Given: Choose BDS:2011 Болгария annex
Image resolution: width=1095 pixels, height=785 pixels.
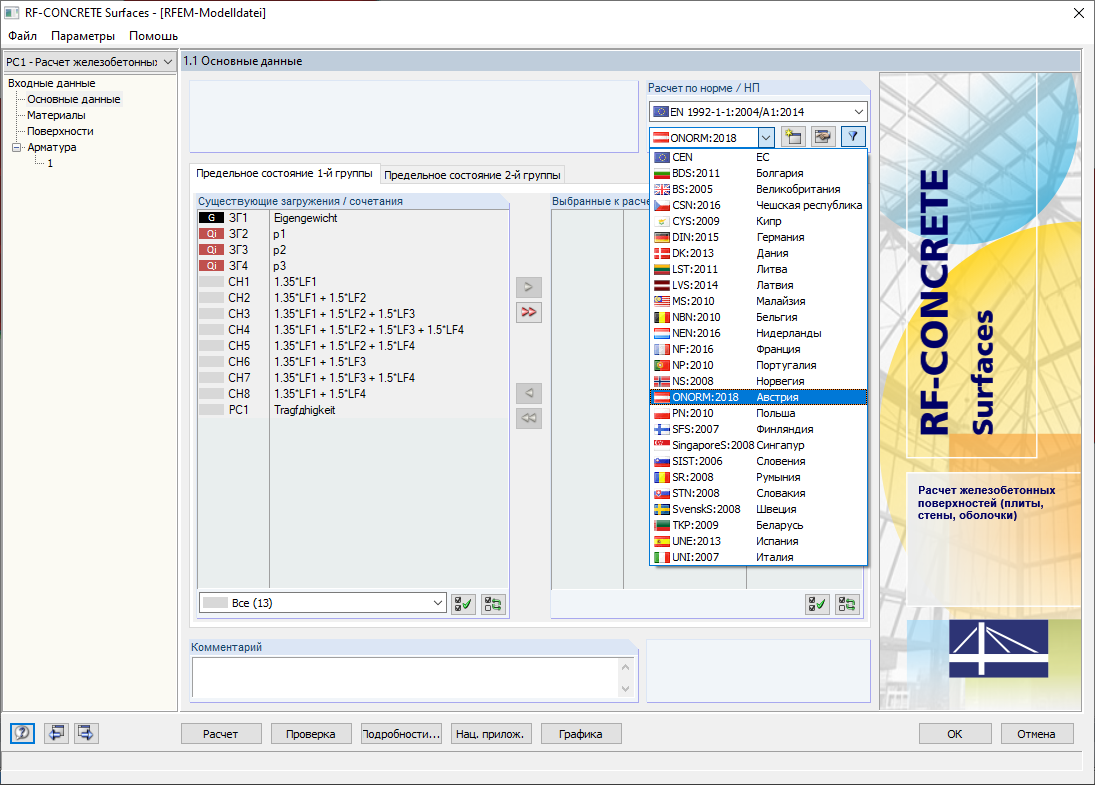Looking at the screenshot, I should click(758, 173).
